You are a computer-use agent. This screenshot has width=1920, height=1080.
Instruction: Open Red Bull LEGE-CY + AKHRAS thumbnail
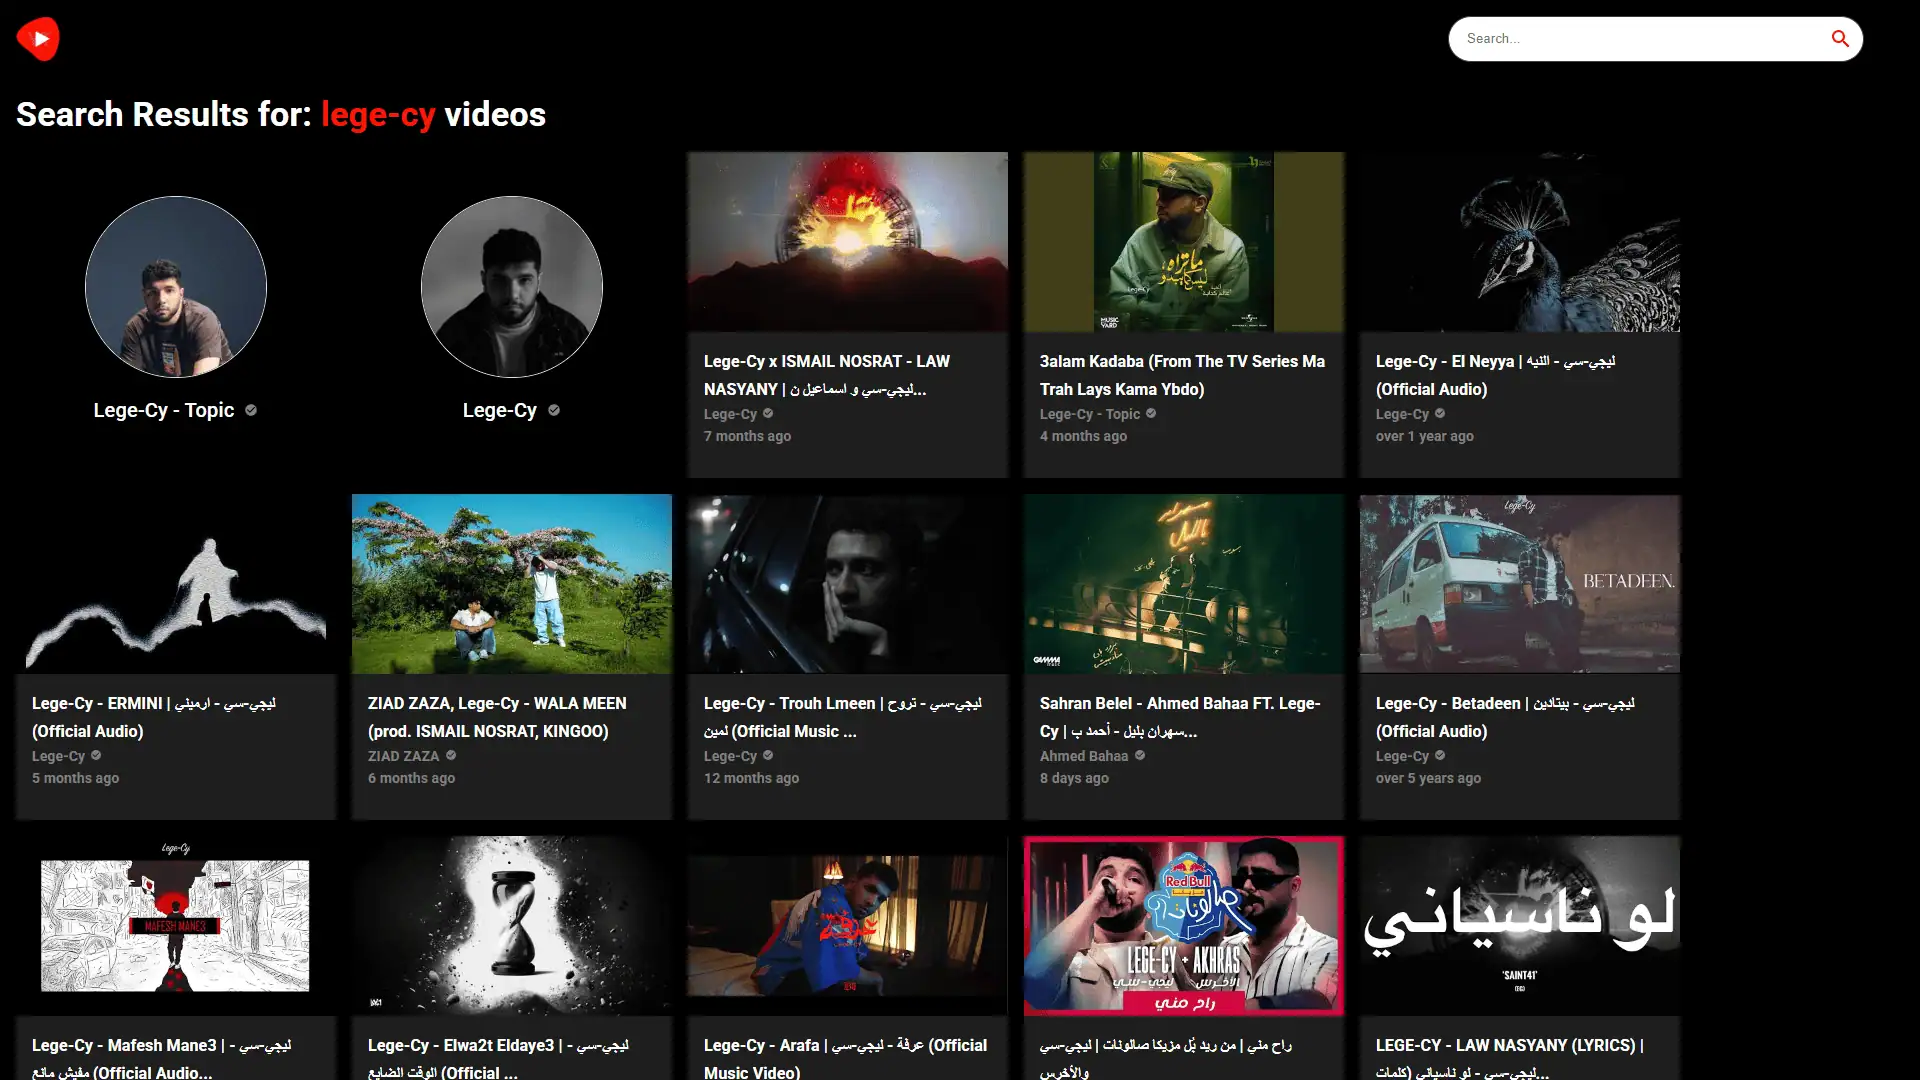[1184, 926]
